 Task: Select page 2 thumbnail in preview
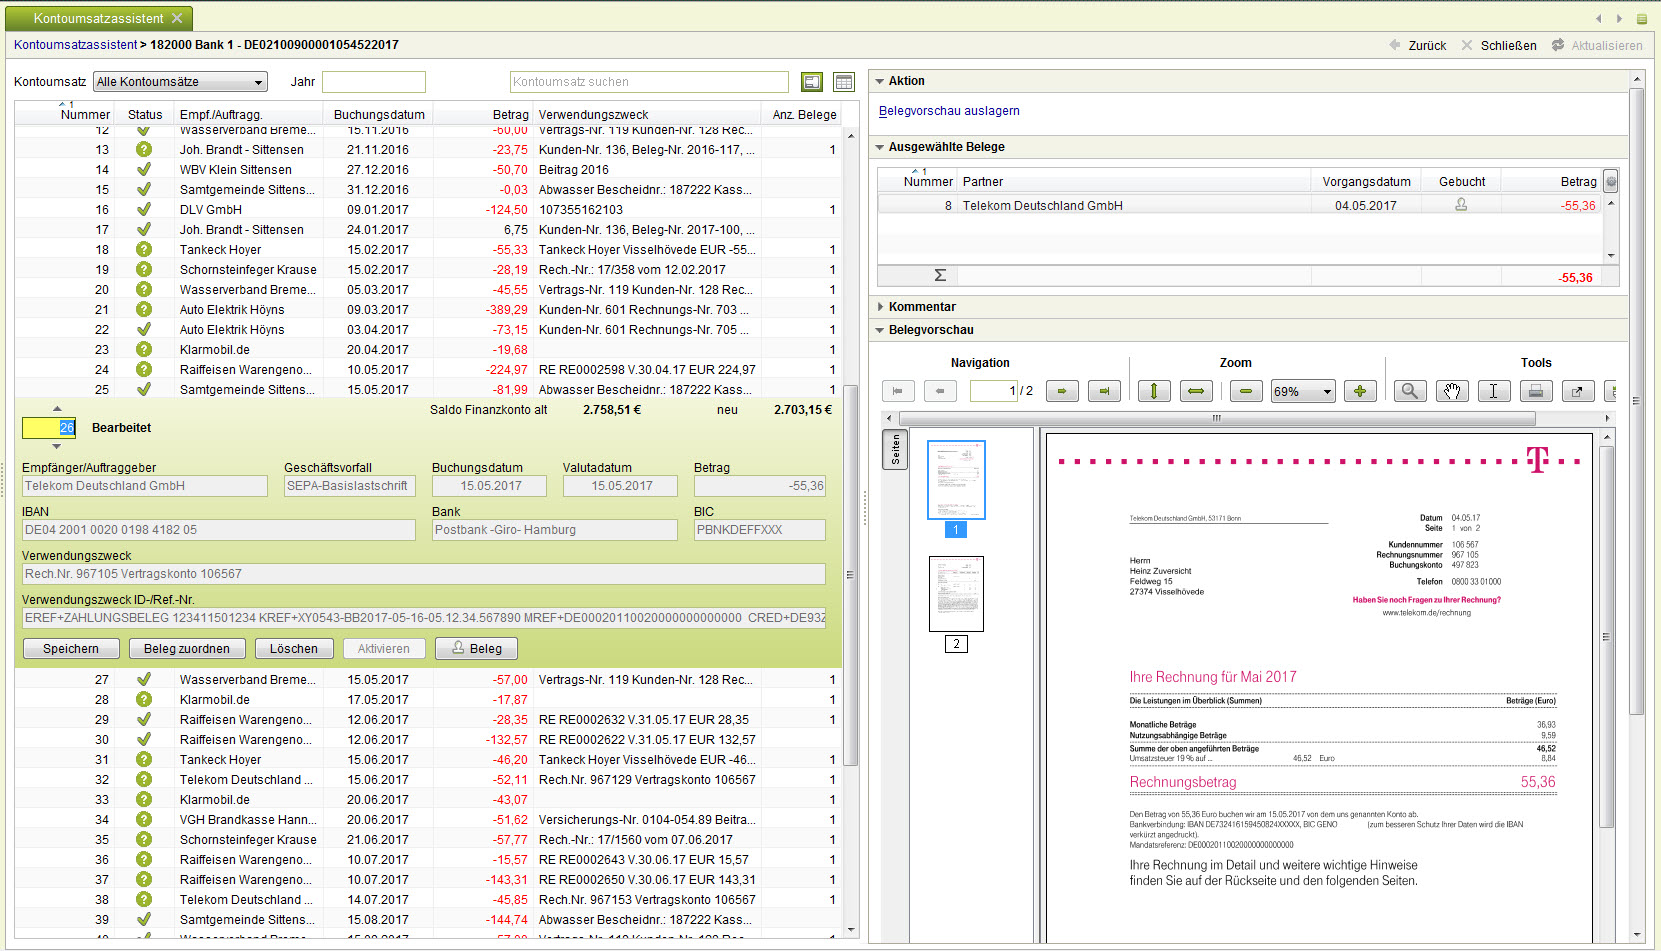pos(956,594)
